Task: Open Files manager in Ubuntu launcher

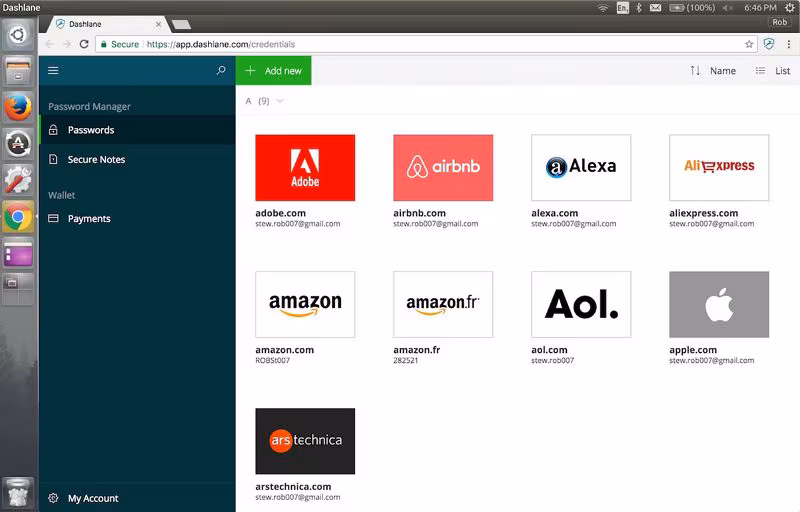Action: 18,71
